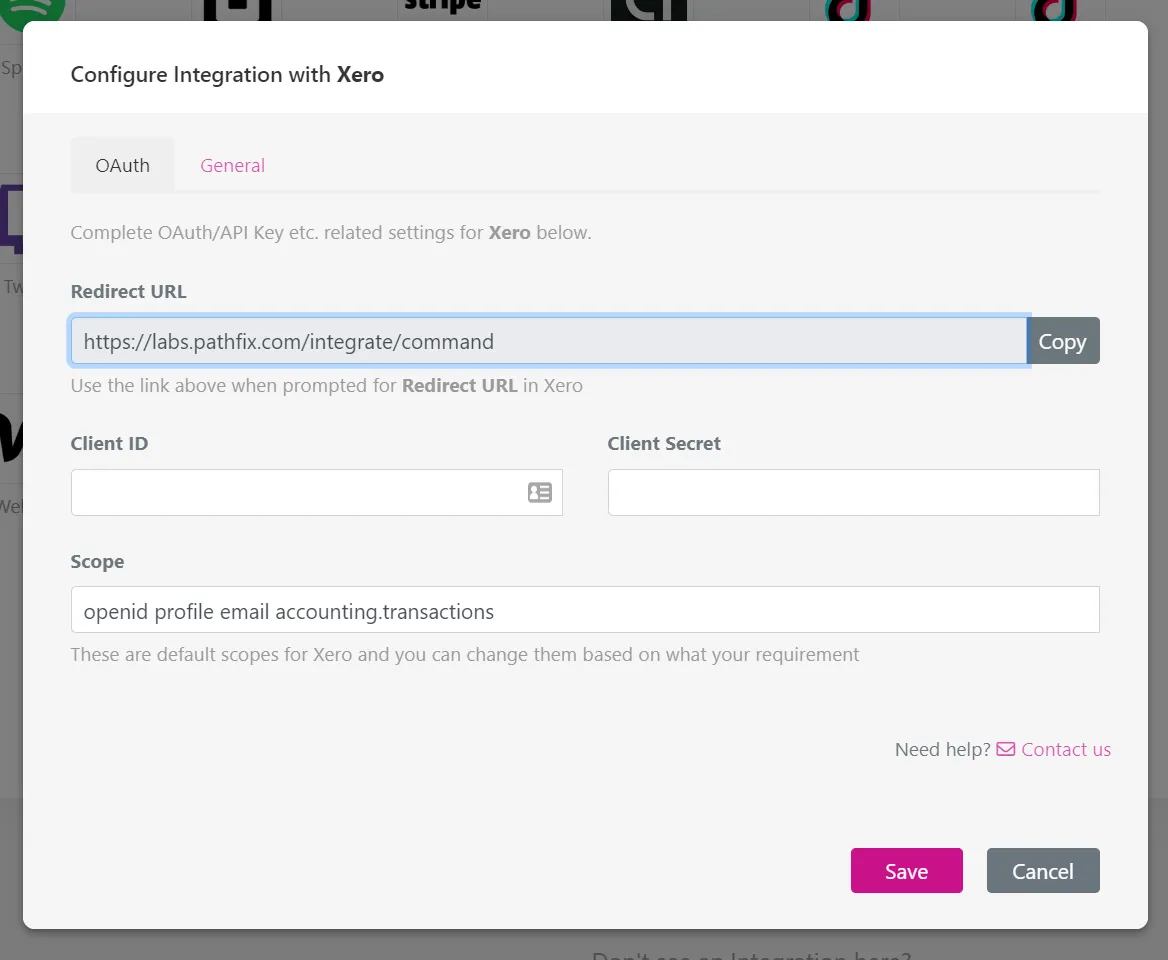The width and height of the screenshot is (1168, 960).
Task: Click the Client Secret label
Action: pyautogui.click(x=664, y=444)
